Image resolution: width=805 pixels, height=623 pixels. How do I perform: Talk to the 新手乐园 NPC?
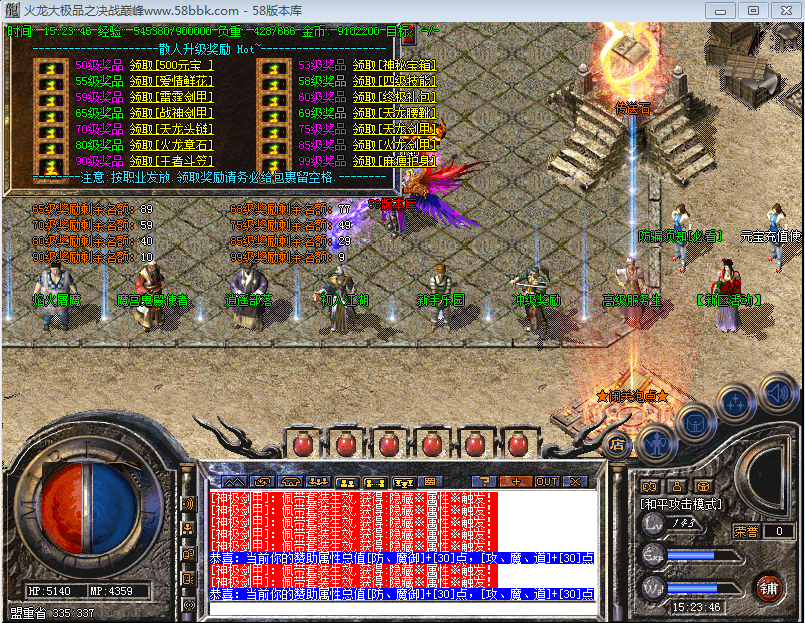pos(440,298)
